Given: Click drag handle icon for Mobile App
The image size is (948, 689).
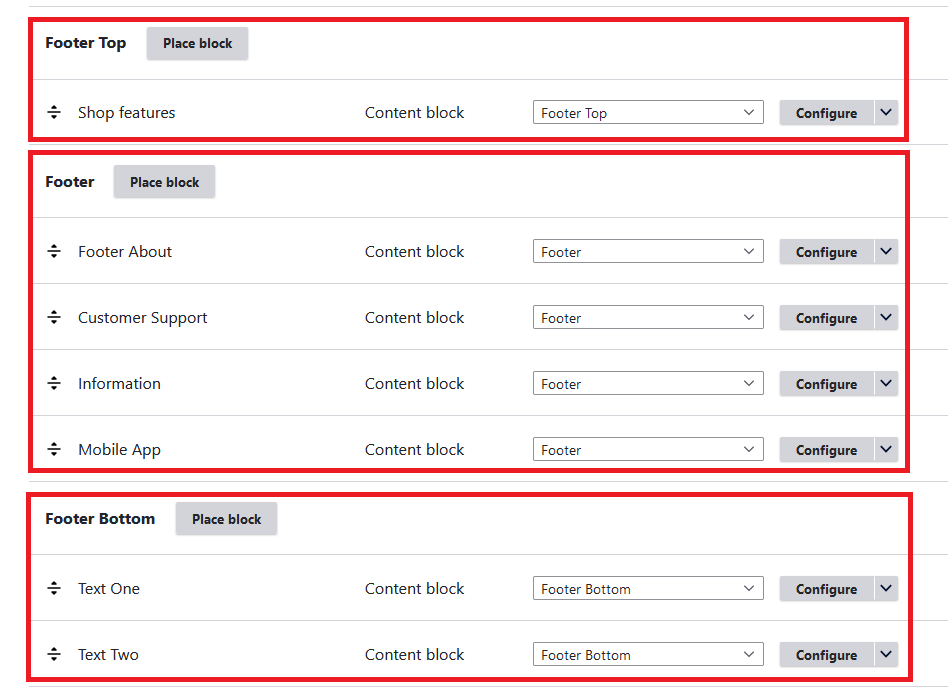Looking at the screenshot, I should click(54, 450).
